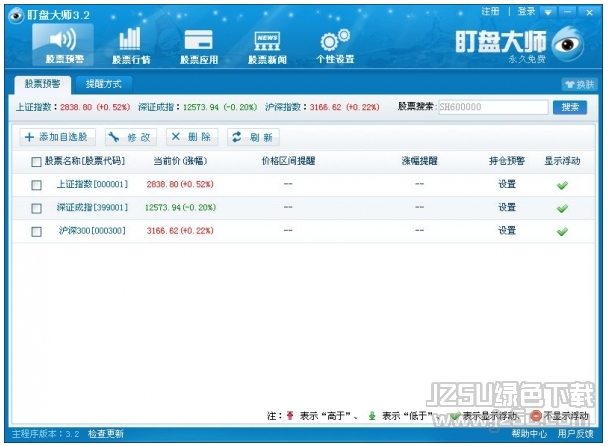
Task: Toggle the select-all checkbox in header
Action: (36, 162)
